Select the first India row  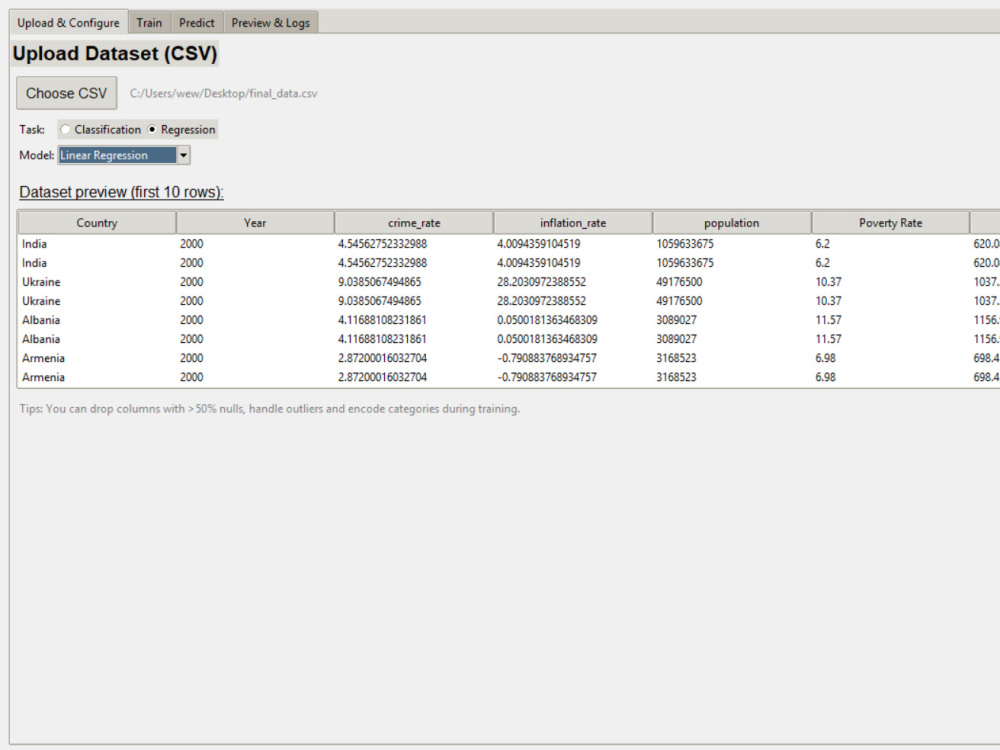coord(509,244)
